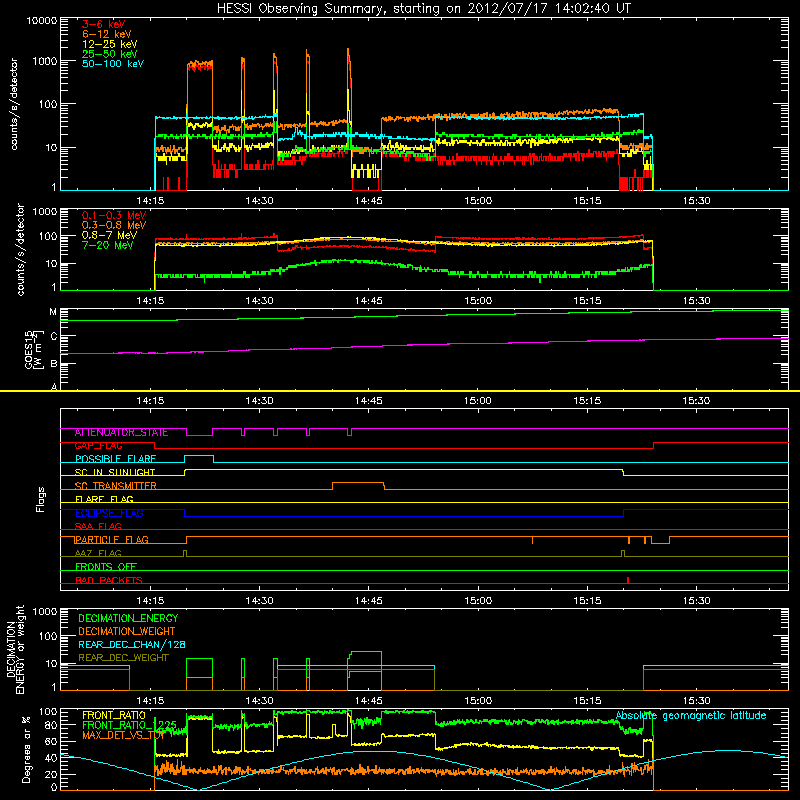Click the BAD_PACKETS flag label

pyautogui.click(x=109, y=580)
